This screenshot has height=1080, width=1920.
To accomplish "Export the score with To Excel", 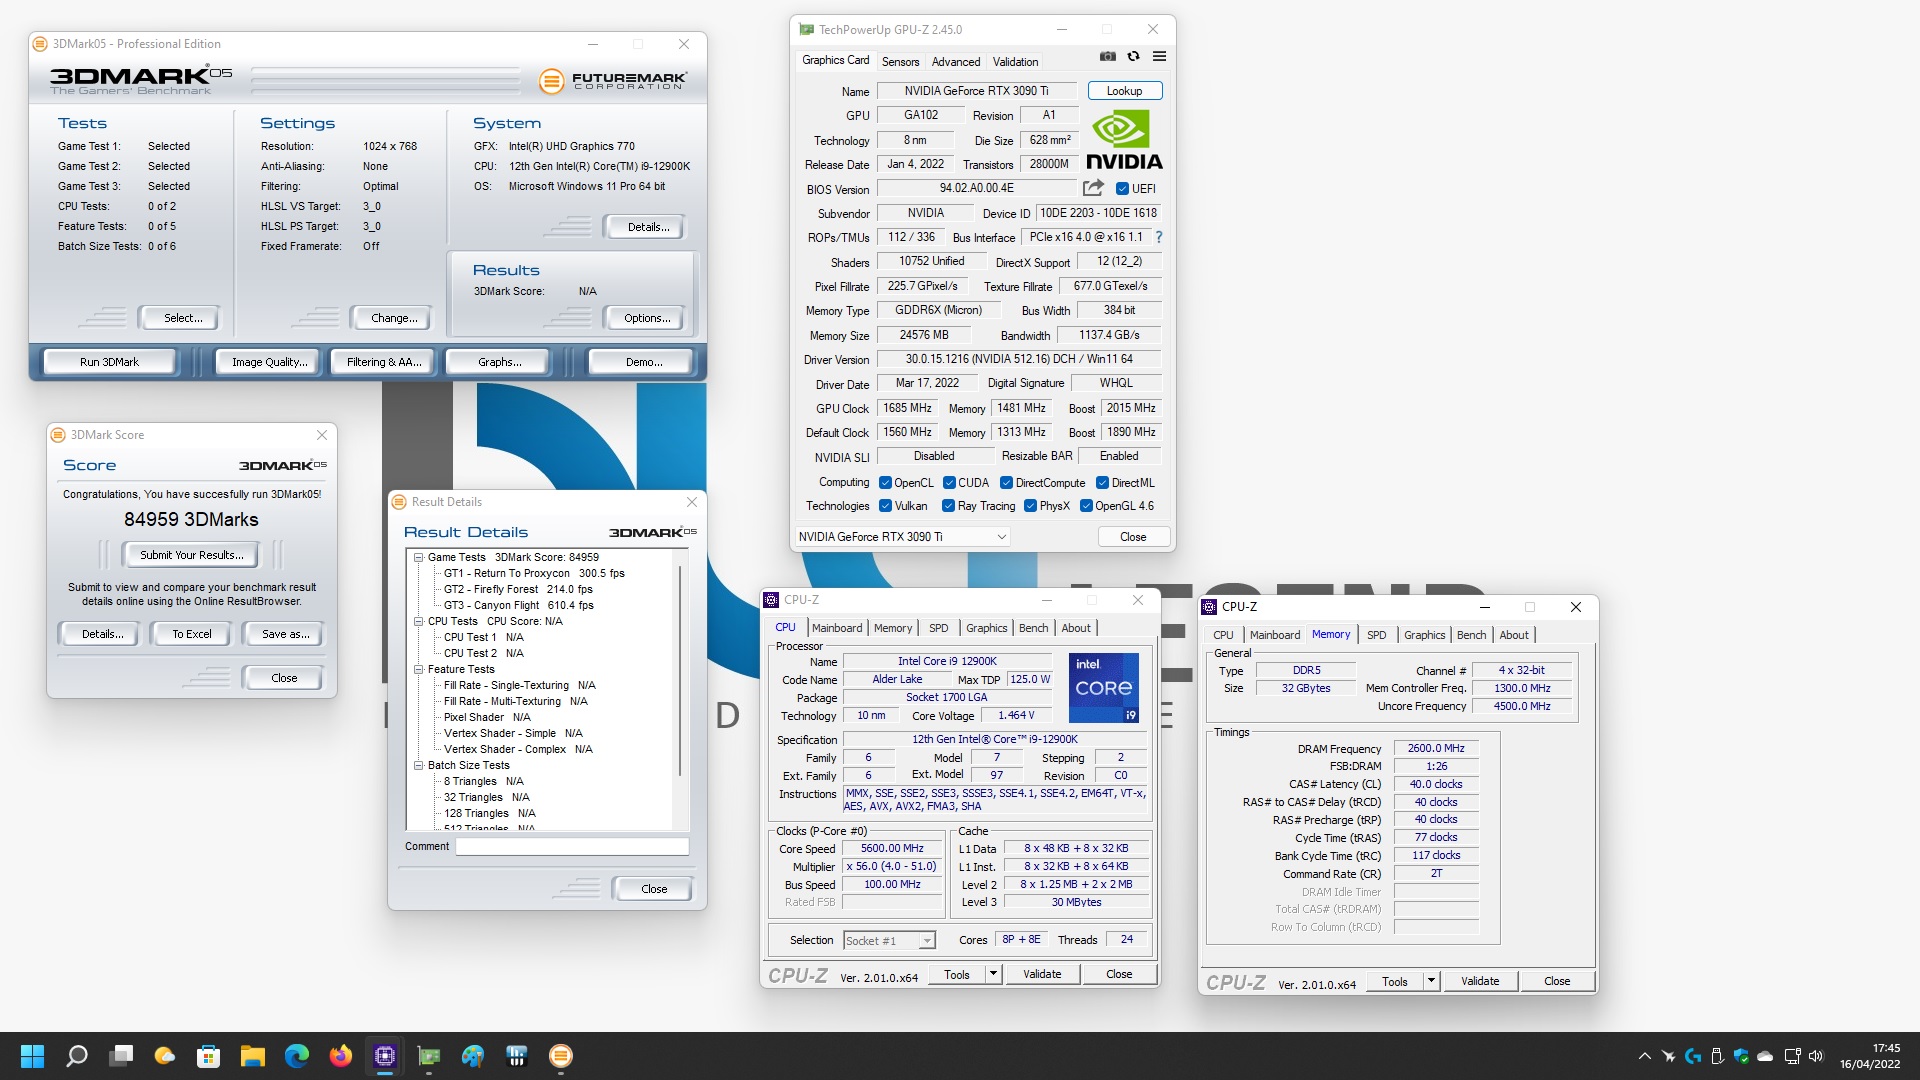I will (192, 634).
